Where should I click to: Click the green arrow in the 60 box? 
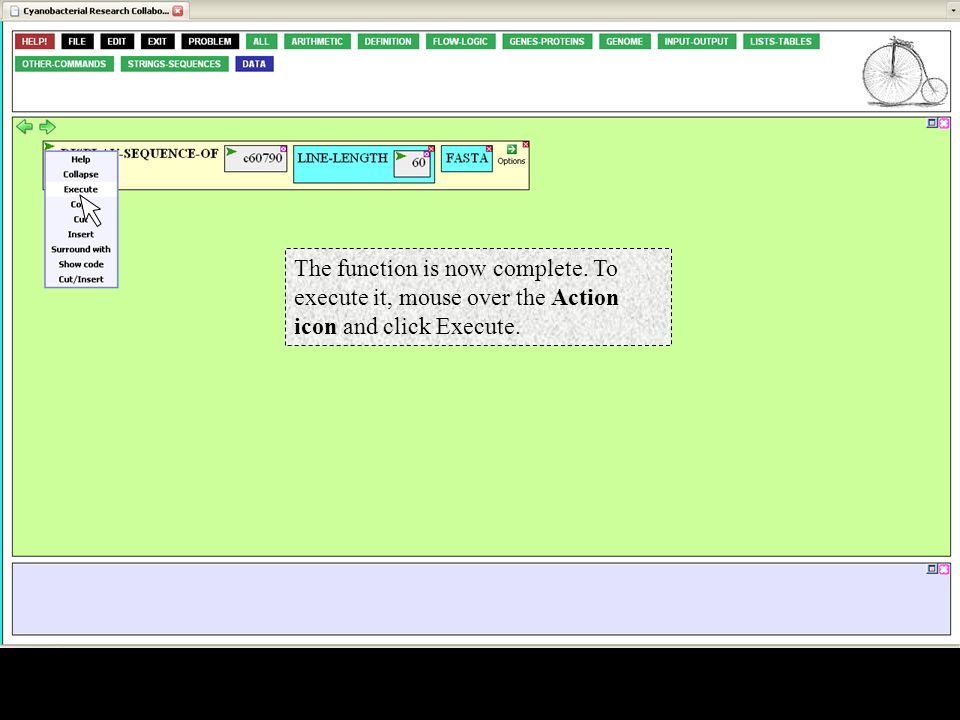tap(401, 156)
